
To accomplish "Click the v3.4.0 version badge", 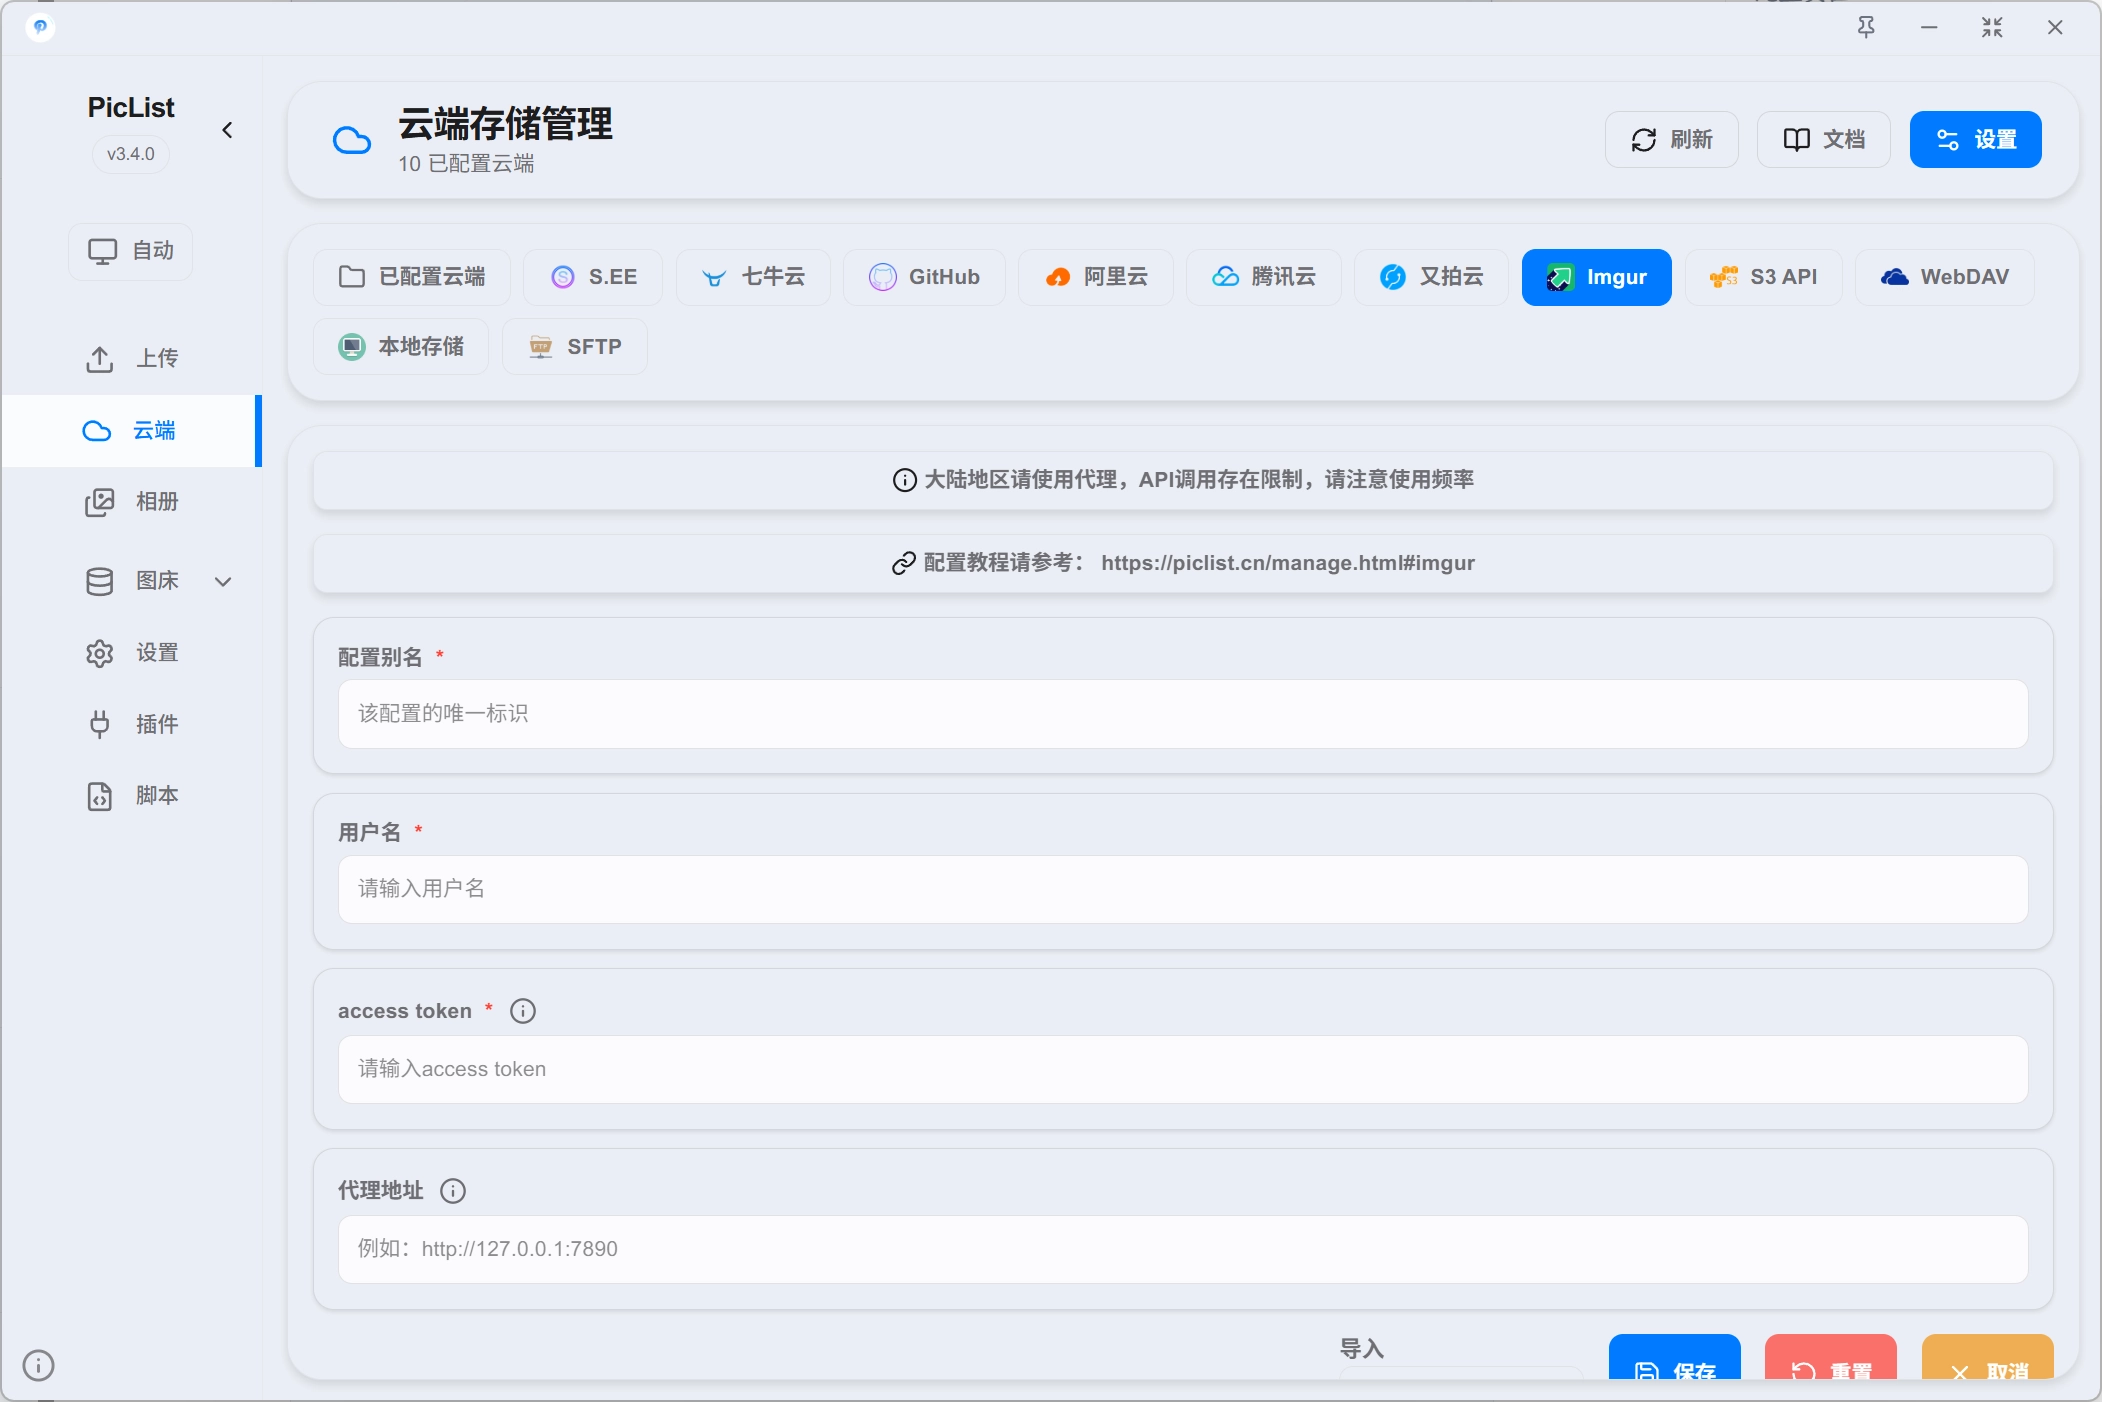I will pos(131,154).
